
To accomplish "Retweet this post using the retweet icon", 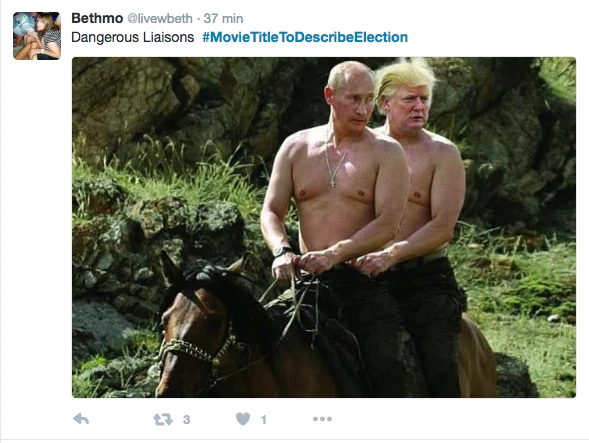I will [163, 419].
